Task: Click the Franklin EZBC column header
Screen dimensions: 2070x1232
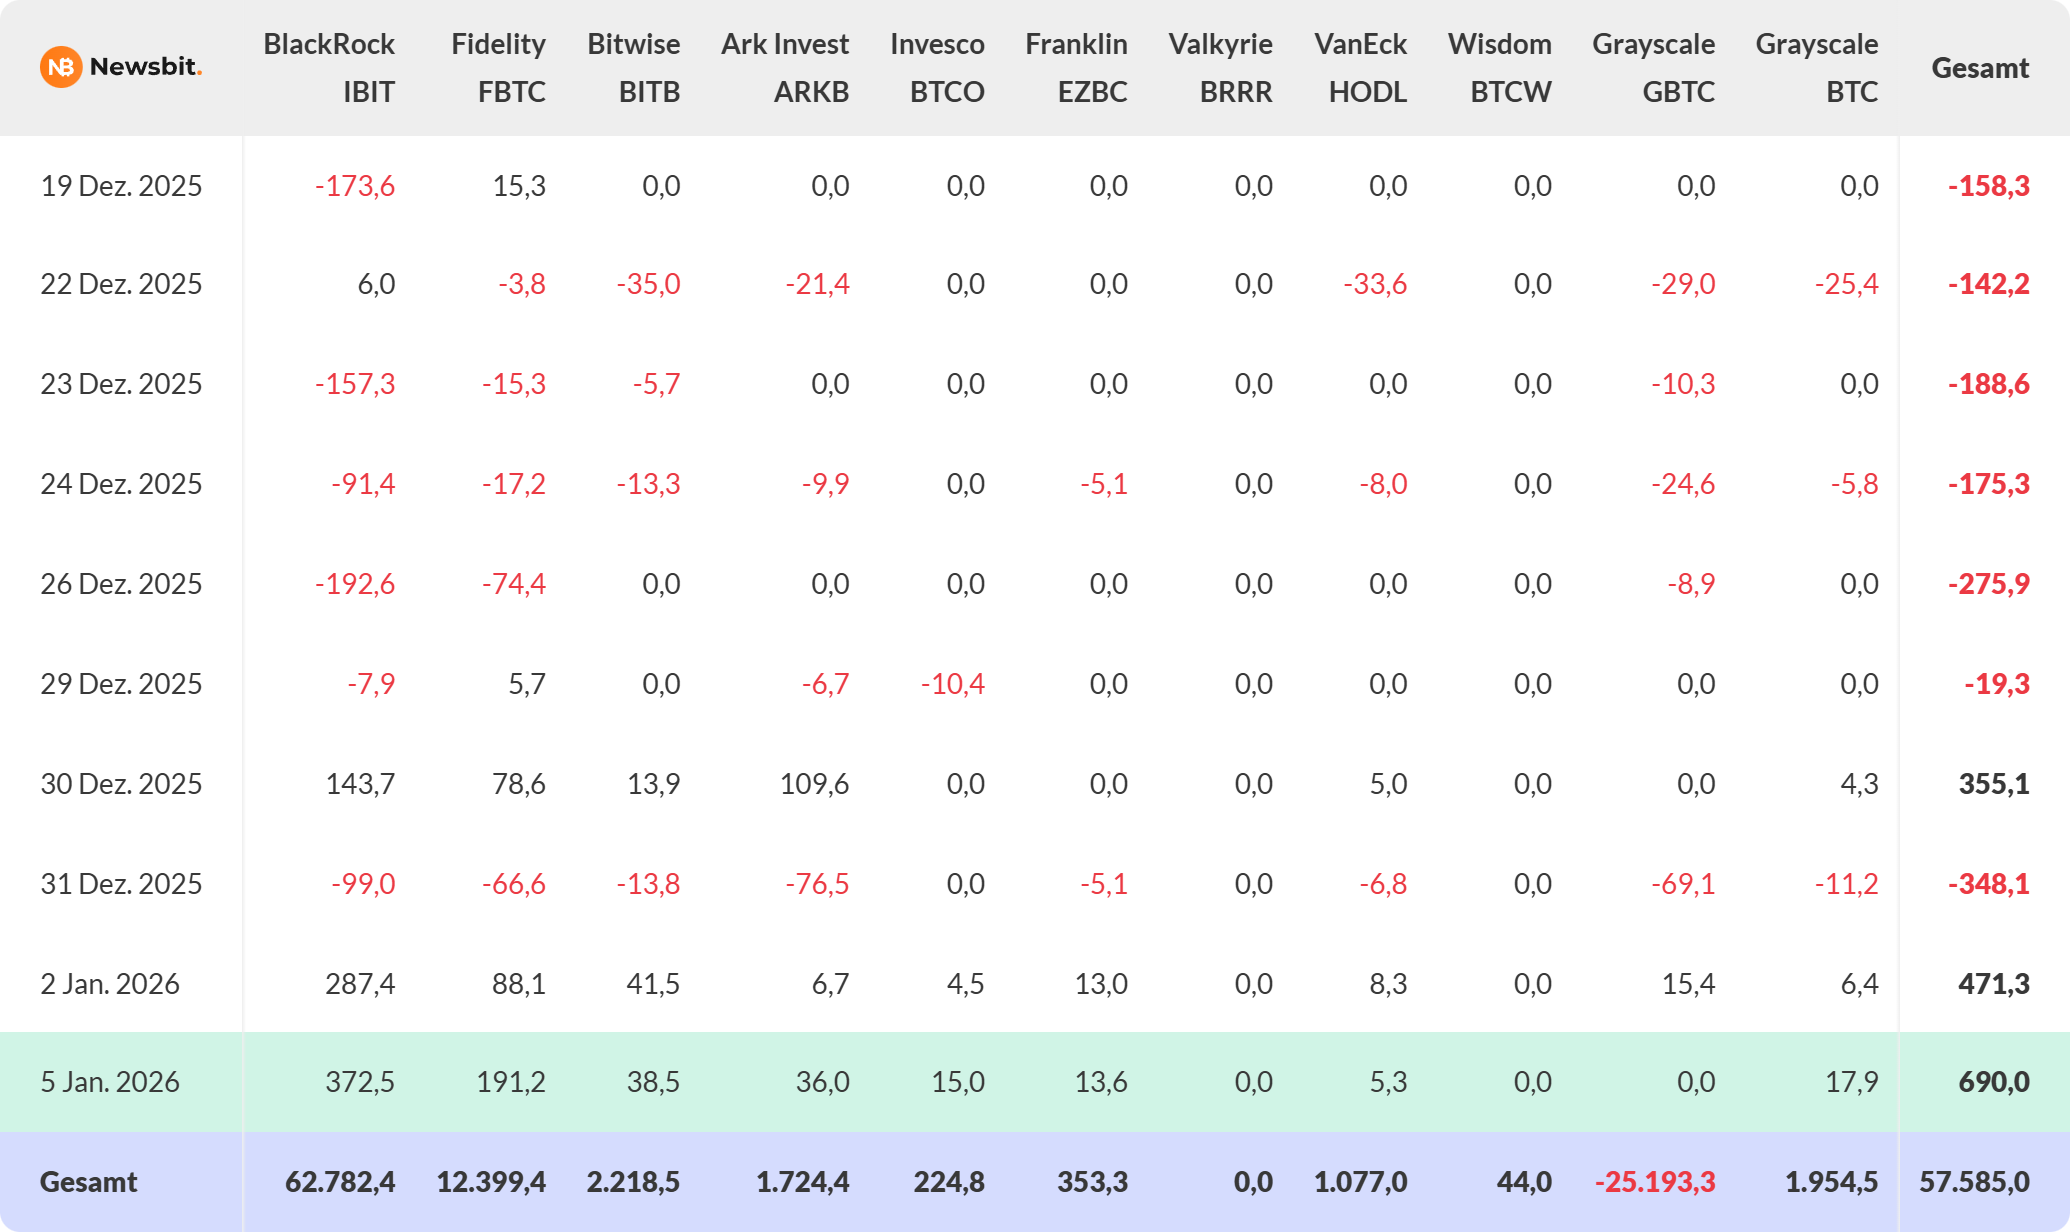Action: [1076, 68]
